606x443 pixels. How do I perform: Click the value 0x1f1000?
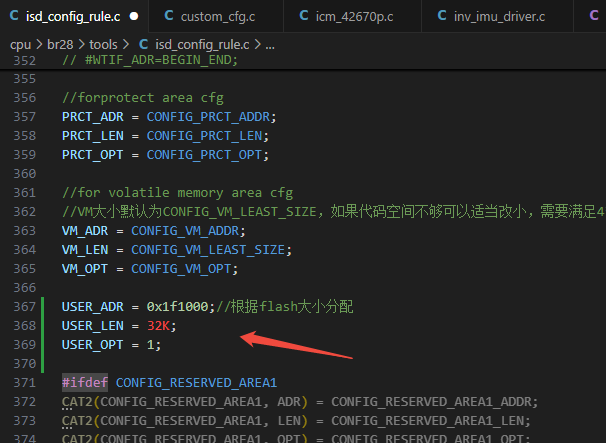click(177, 307)
